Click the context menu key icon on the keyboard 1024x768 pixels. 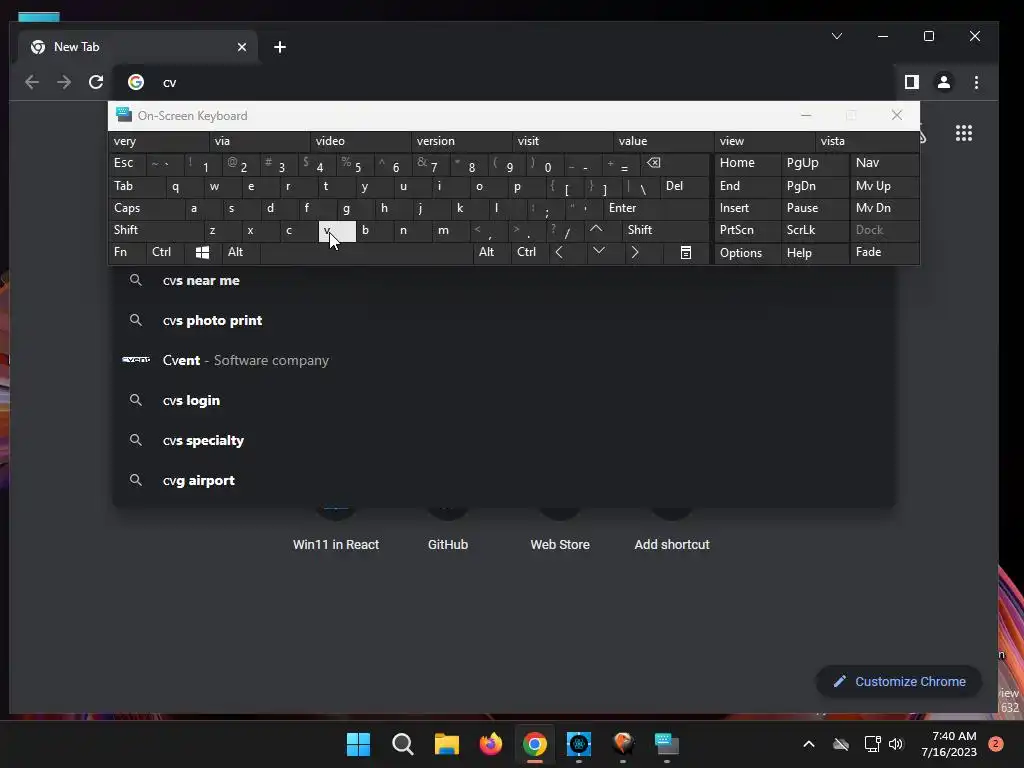click(x=686, y=253)
